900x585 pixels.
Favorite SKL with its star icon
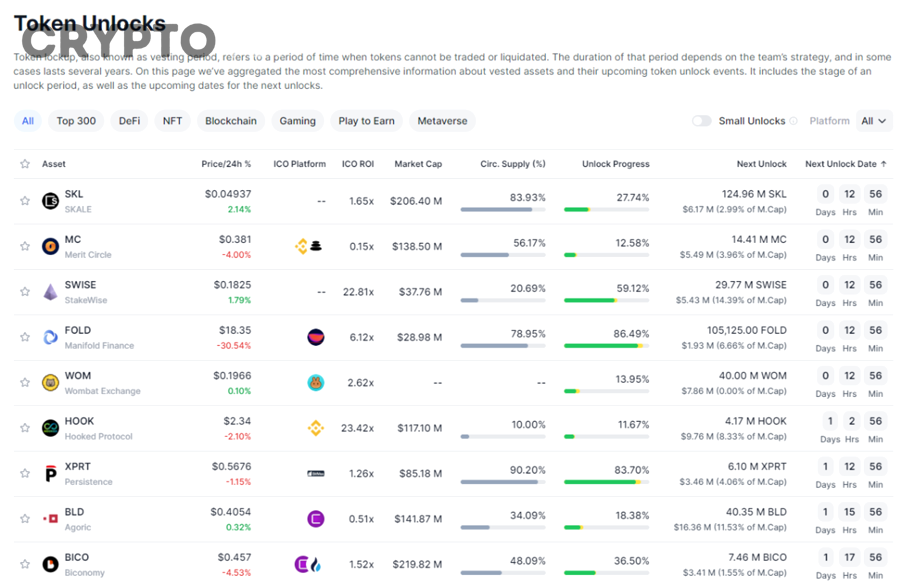point(25,201)
